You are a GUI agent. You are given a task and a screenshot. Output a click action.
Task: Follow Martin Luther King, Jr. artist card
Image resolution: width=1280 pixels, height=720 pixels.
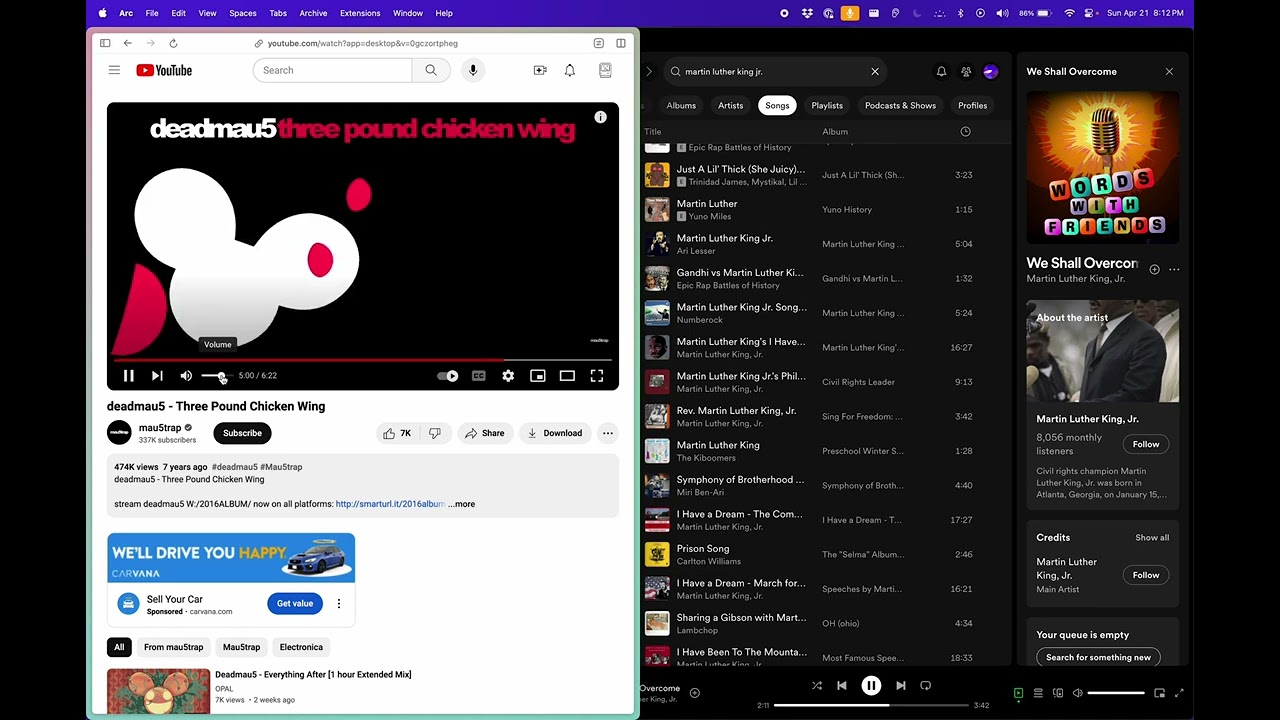[x=1146, y=444]
